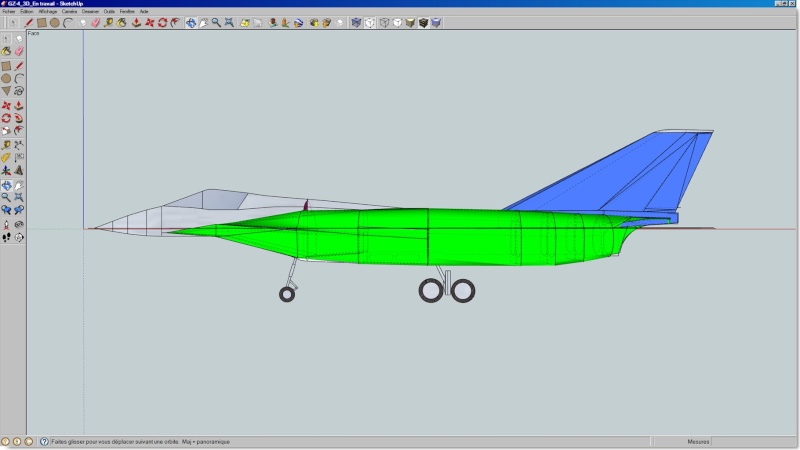800x450 pixels.
Task: Select the Dimension tool in left toolbar
Action: click(x=19, y=145)
